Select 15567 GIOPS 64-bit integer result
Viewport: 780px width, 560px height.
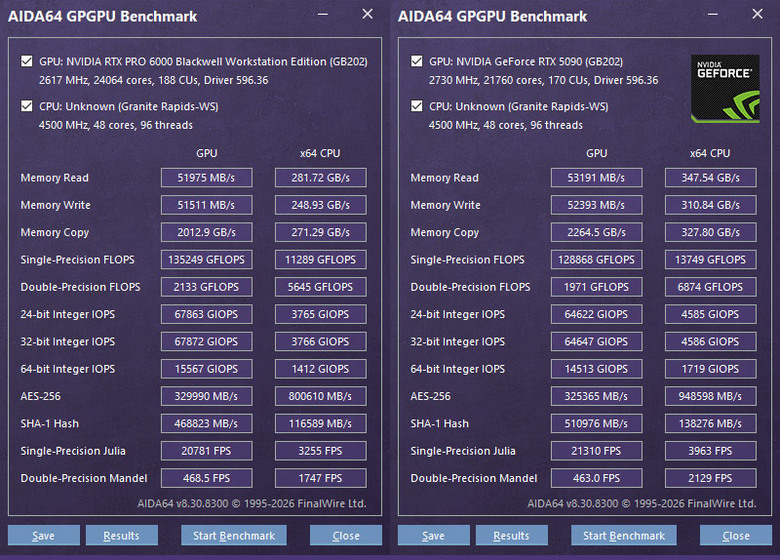[206, 369]
